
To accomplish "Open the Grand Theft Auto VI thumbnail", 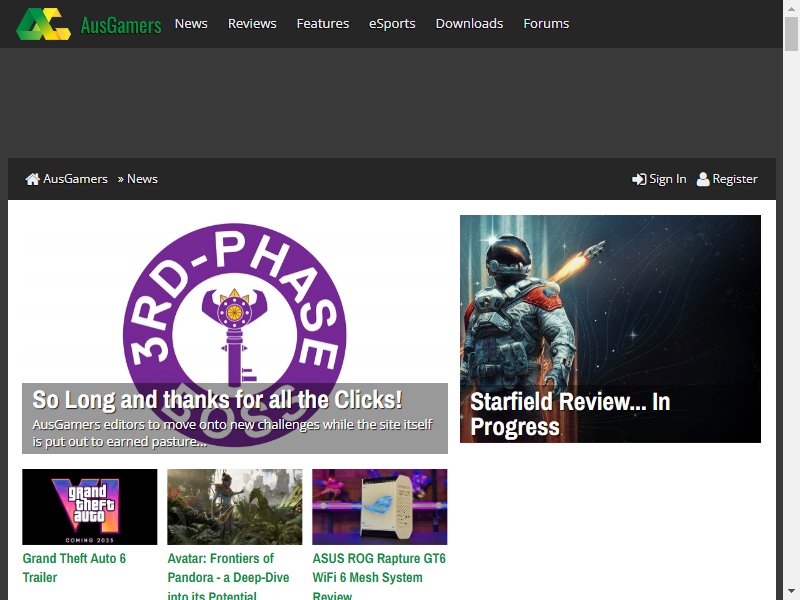I will (x=90, y=507).
